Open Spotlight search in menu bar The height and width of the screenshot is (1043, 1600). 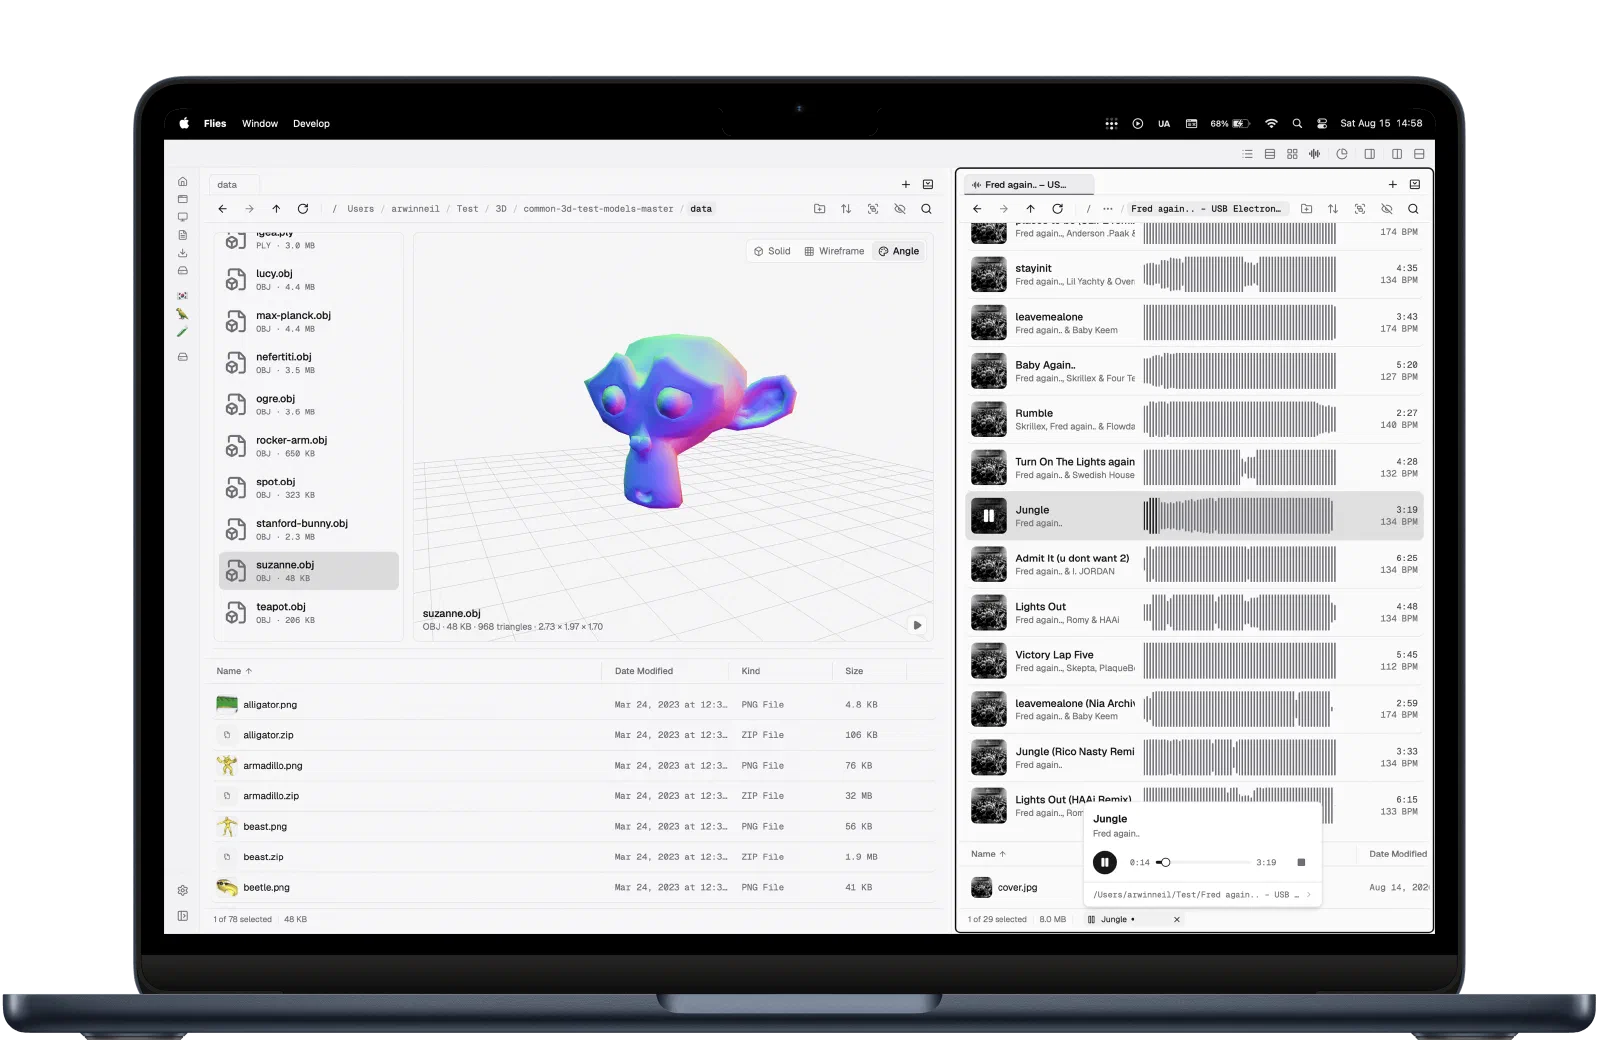1297,124
